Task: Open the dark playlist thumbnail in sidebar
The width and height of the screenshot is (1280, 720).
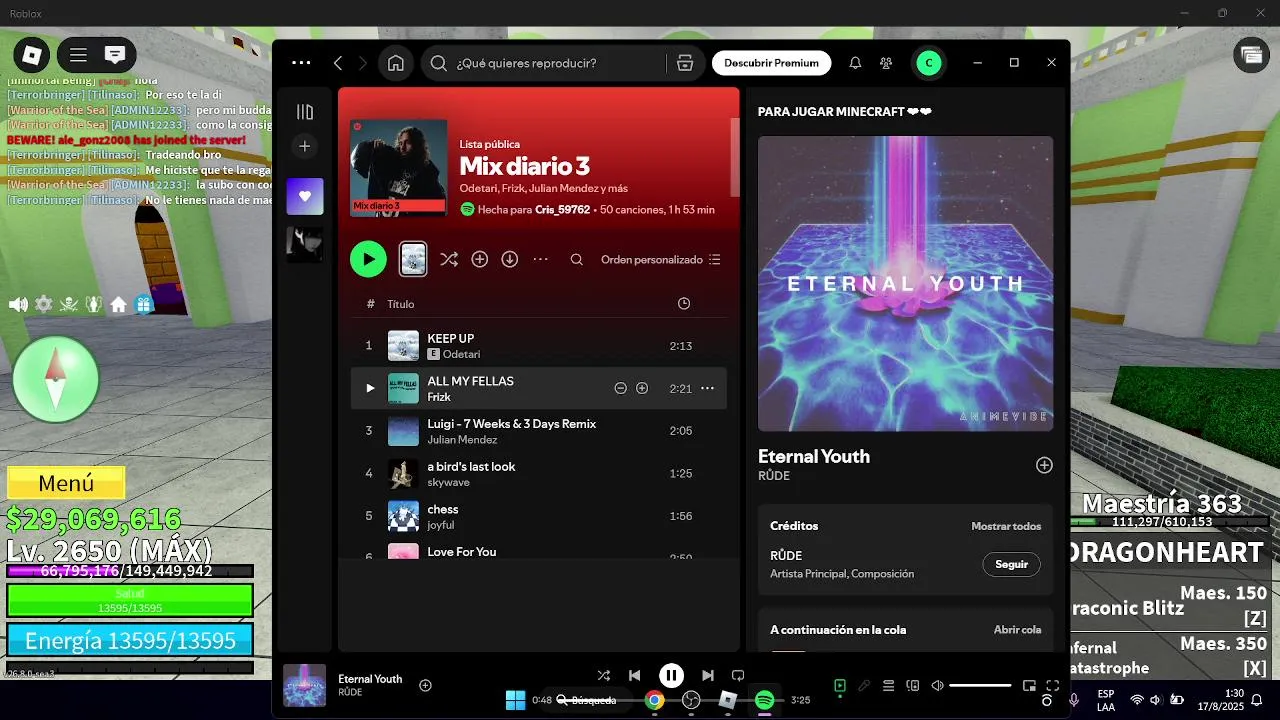Action: 305,244
